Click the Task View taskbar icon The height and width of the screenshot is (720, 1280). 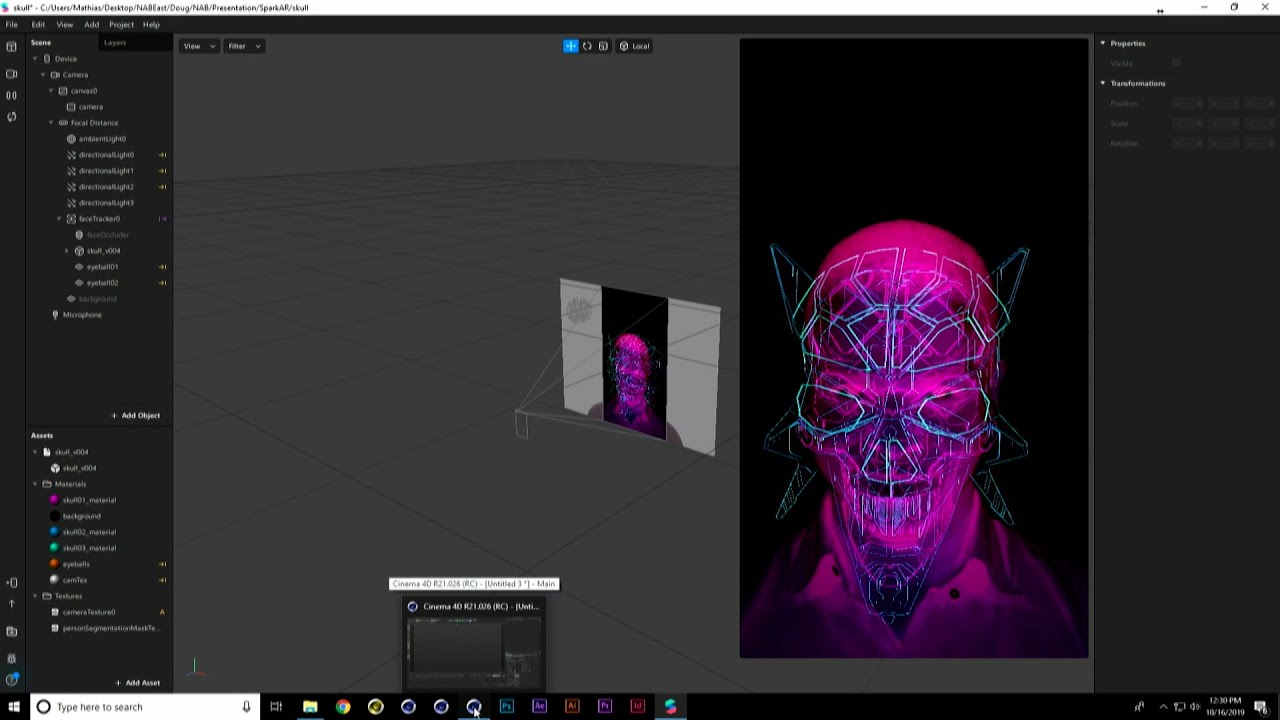pos(276,706)
